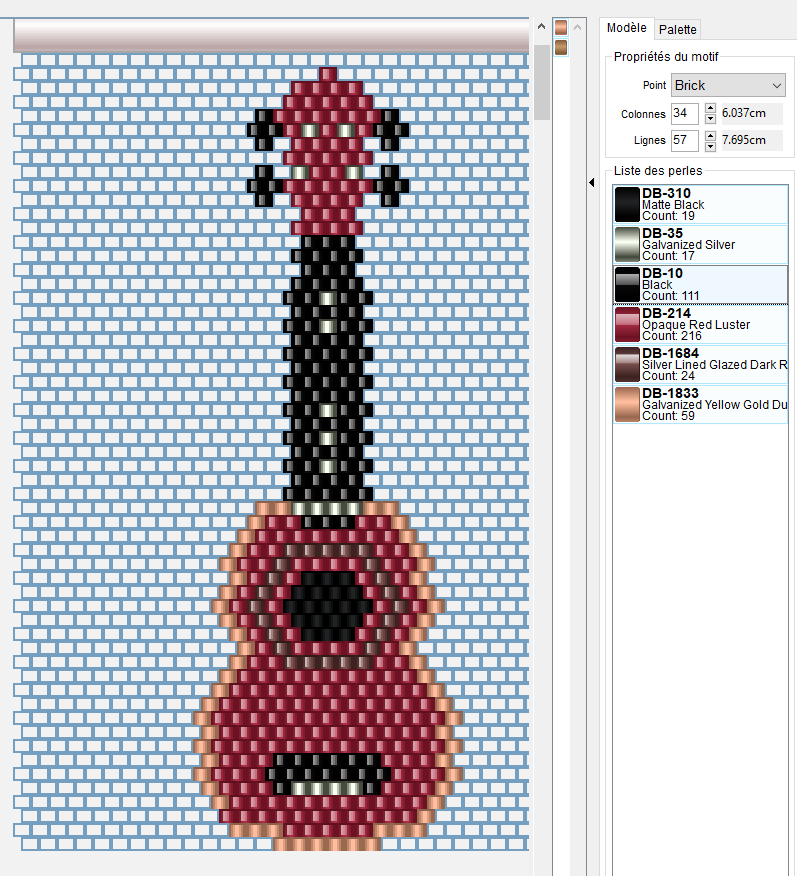797x876 pixels.
Task: Select DB-1833 Galvanized Yellow Gold bead
Action: coord(700,404)
